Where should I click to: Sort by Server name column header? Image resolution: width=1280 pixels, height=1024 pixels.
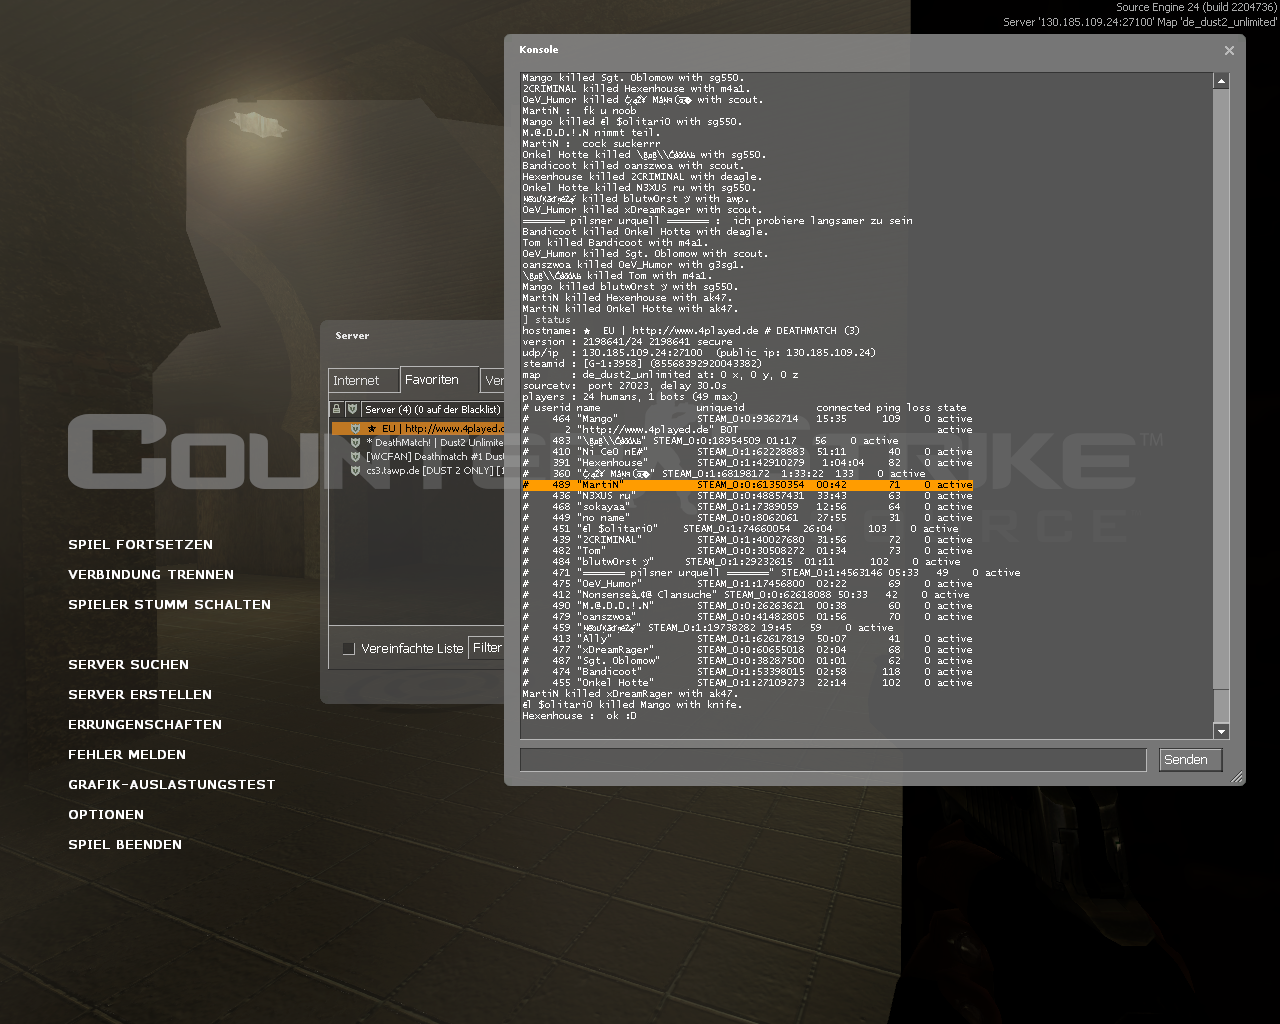tap(433, 409)
